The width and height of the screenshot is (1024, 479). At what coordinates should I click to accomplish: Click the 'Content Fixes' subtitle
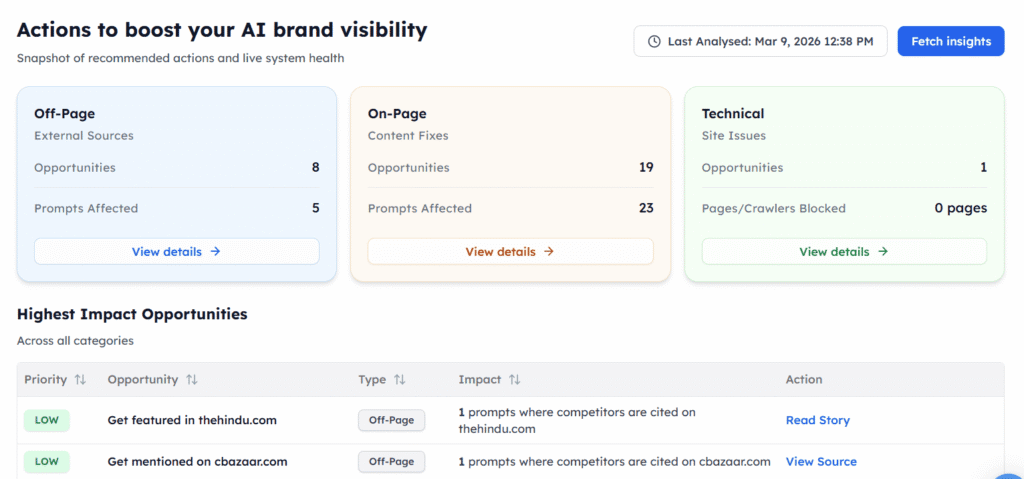pos(408,136)
